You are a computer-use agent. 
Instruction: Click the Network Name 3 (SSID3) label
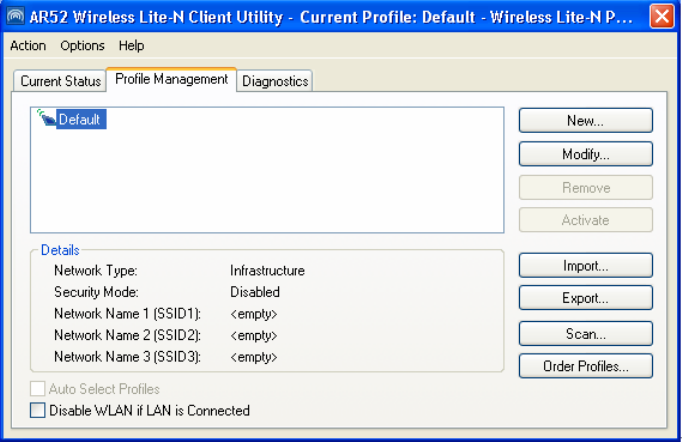tap(127, 357)
